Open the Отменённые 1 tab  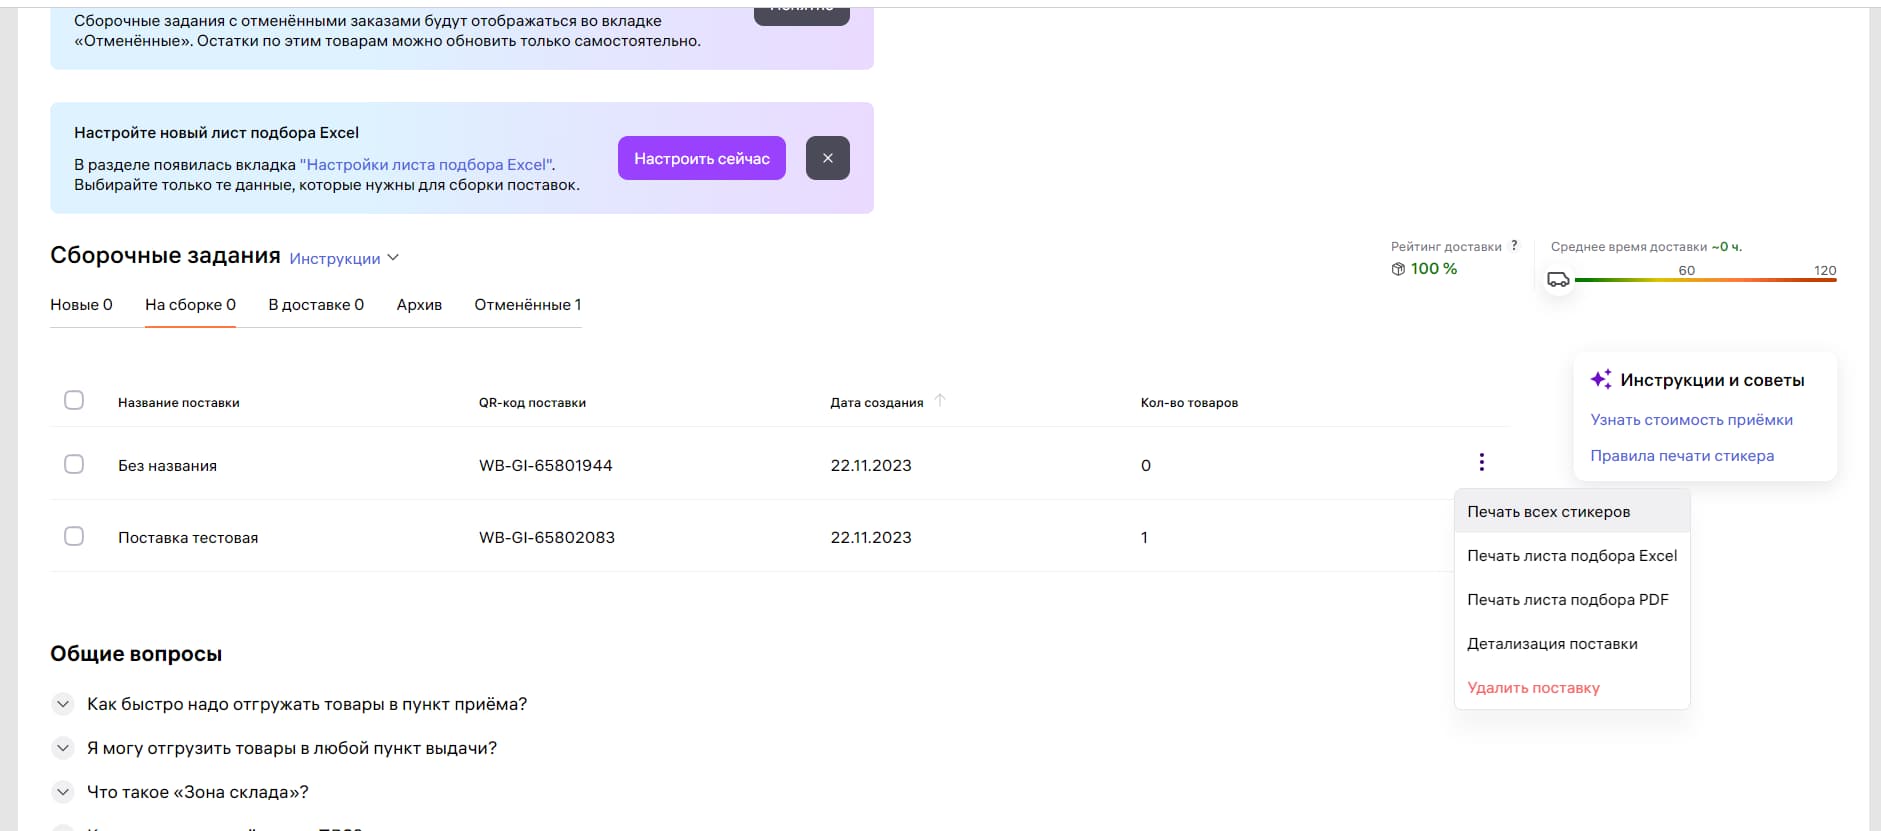tap(527, 305)
